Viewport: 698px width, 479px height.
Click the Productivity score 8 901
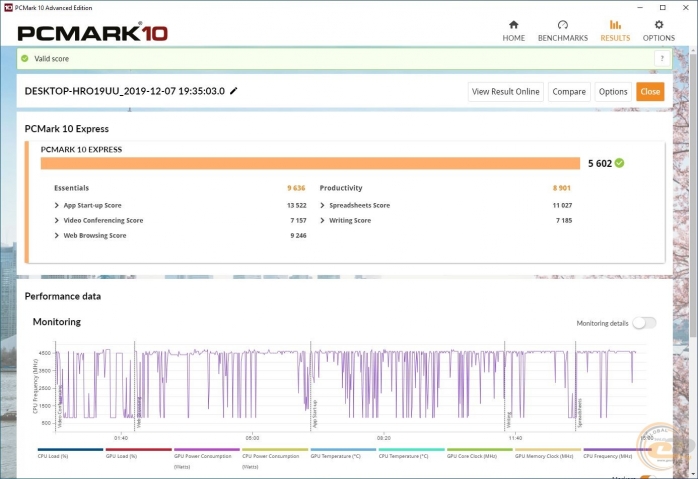562,188
